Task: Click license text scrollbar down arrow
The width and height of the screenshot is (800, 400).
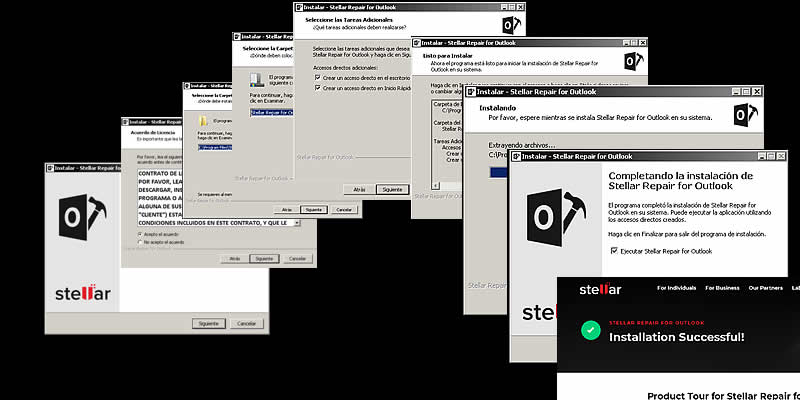Action: pyautogui.click(x=297, y=223)
